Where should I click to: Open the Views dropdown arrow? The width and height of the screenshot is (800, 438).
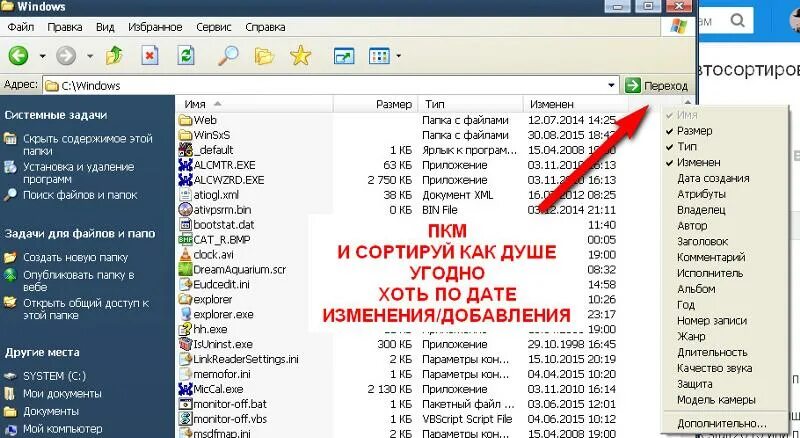[398, 56]
